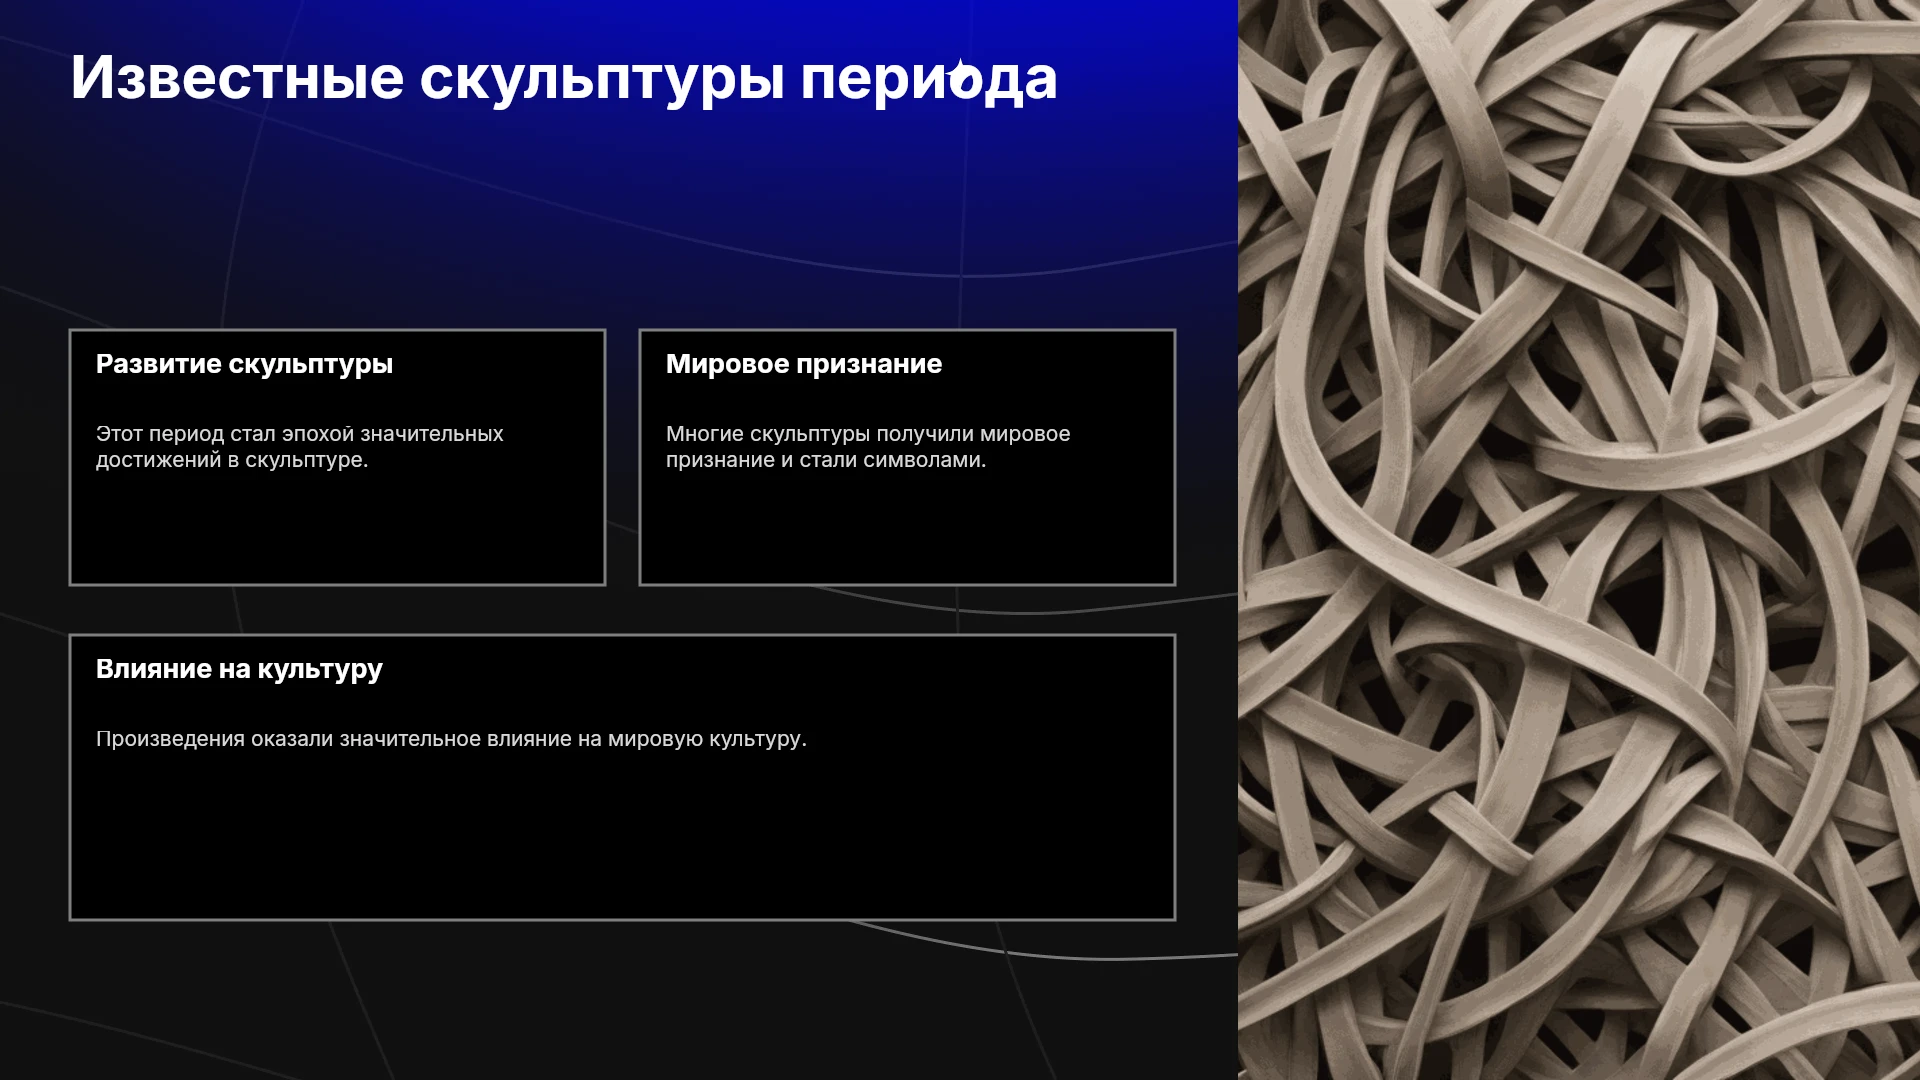
Task: Select the 'Мировое признание' card heading
Action: point(804,364)
